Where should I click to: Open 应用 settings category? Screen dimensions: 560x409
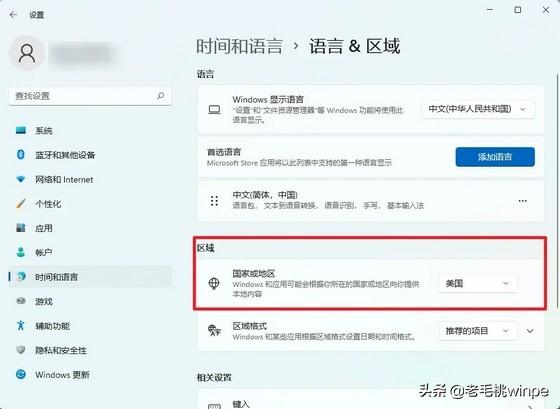tap(90, 228)
